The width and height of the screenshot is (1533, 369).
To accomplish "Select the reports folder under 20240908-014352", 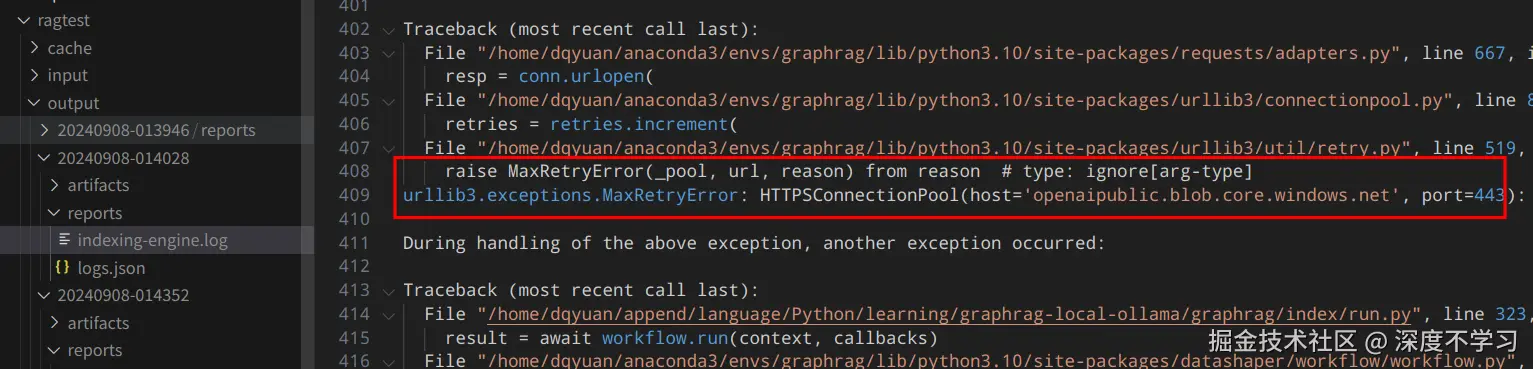I will [95, 350].
